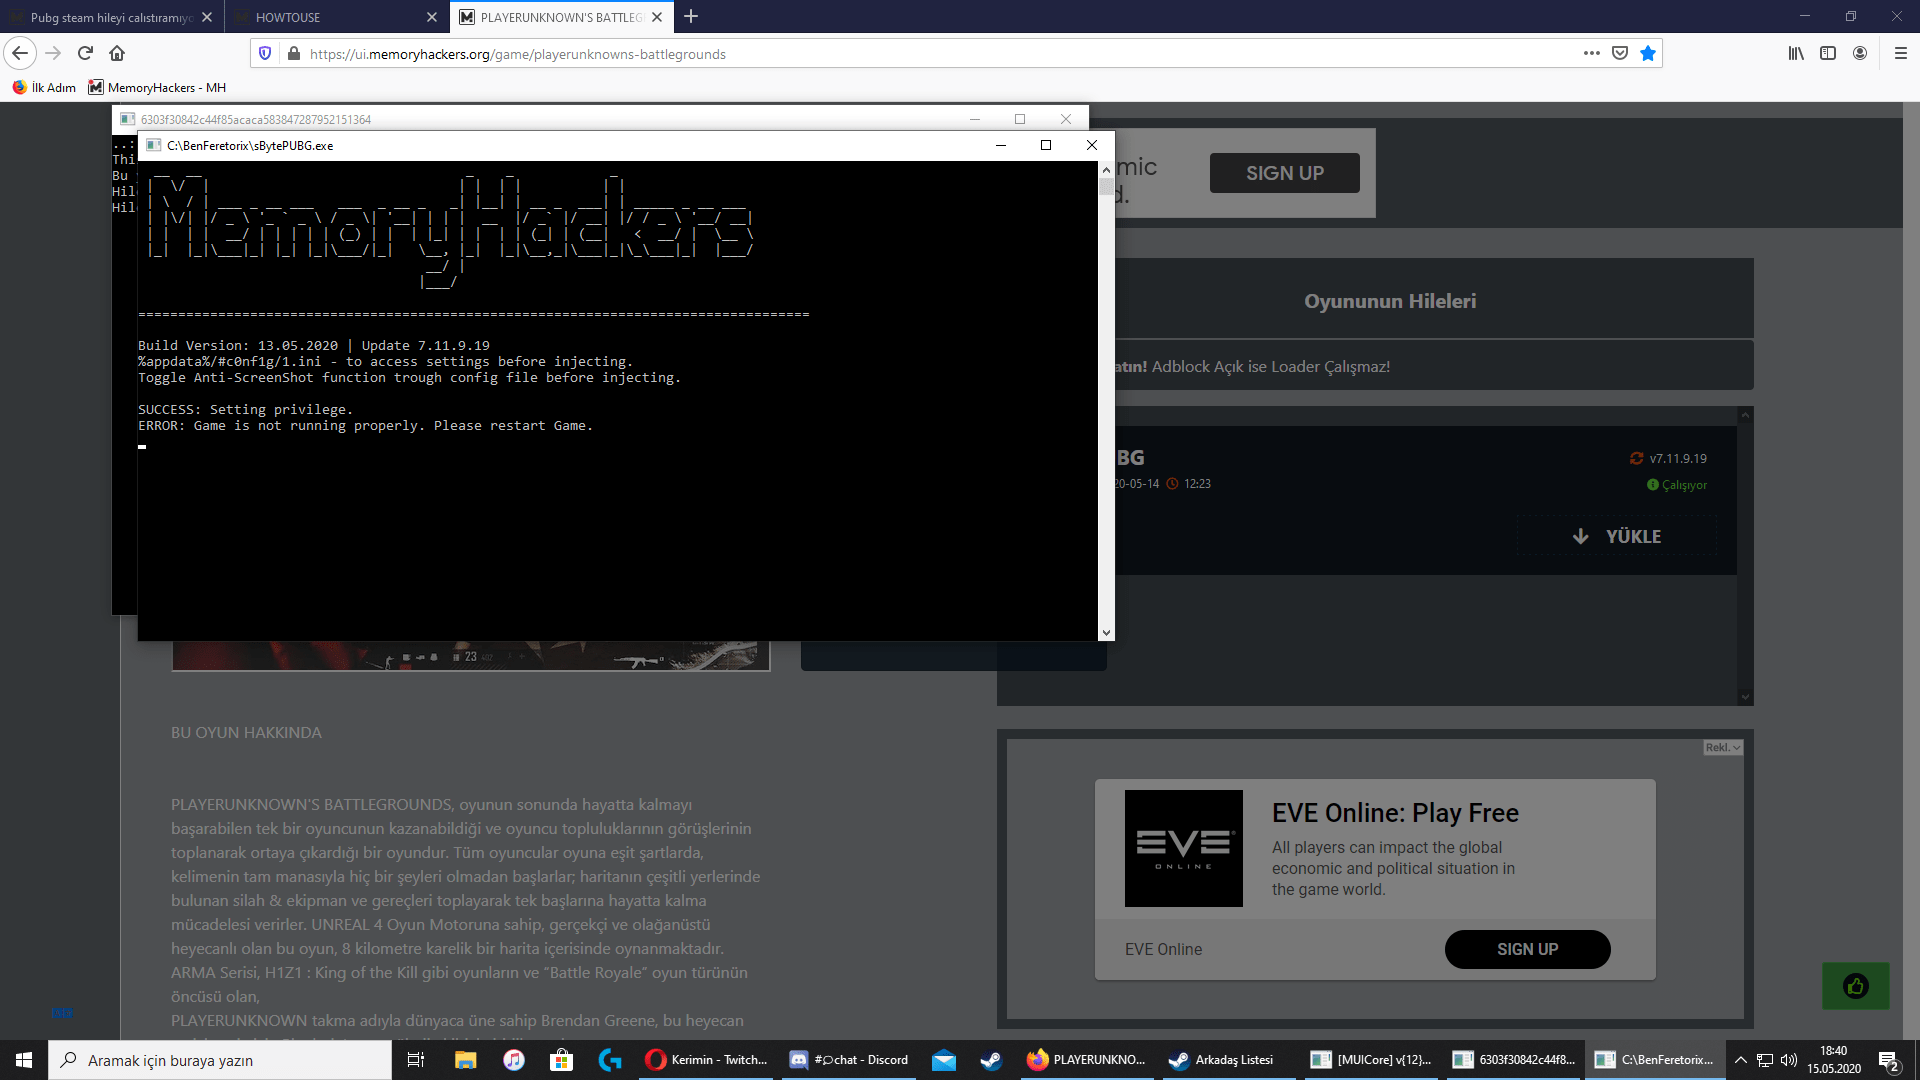Save page to Pocket
Screen dimensions: 1920x1080
[x=1620, y=53]
